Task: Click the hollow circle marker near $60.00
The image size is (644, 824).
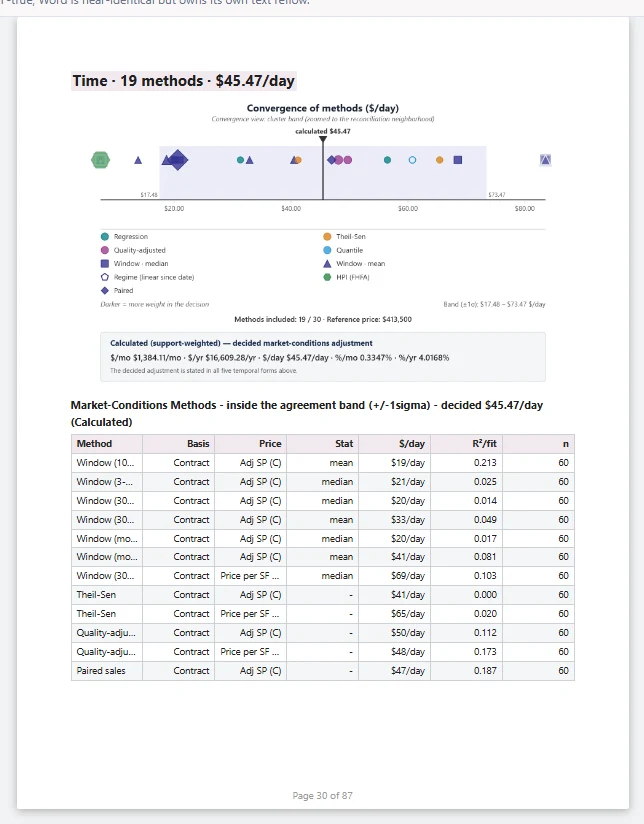Action: (412, 160)
